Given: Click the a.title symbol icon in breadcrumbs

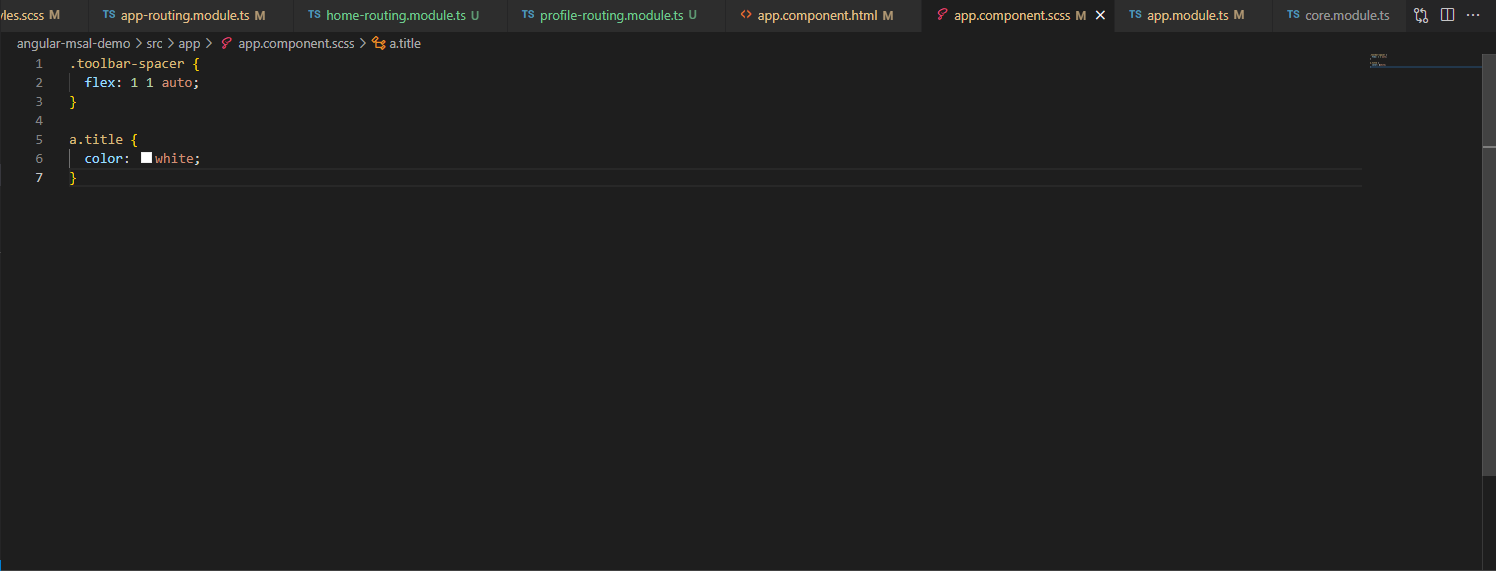Looking at the screenshot, I should point(378,44).
